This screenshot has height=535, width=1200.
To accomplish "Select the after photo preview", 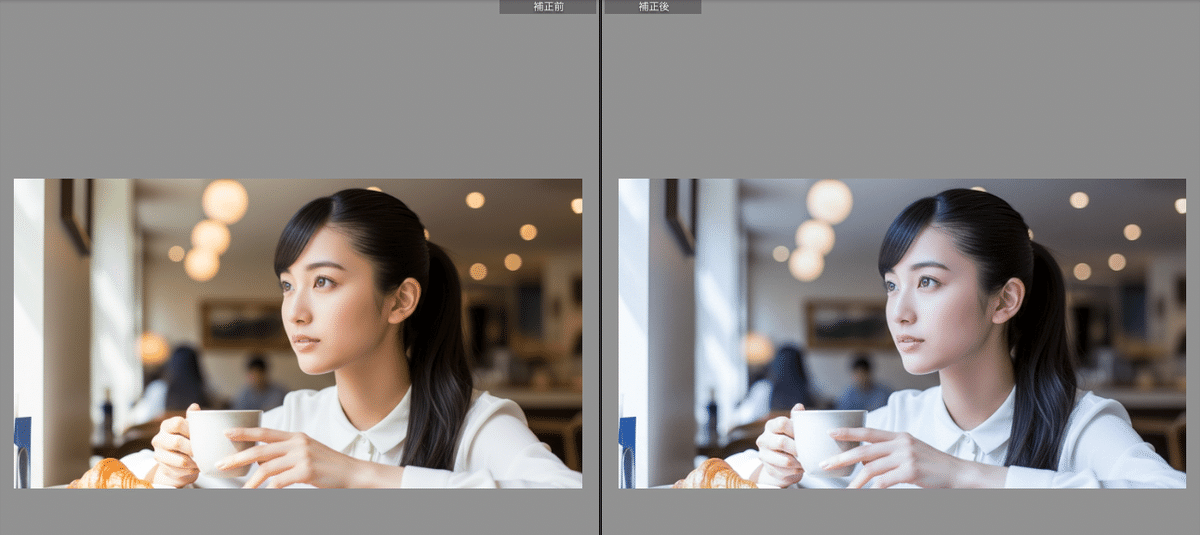I will [x=901, y=333].
